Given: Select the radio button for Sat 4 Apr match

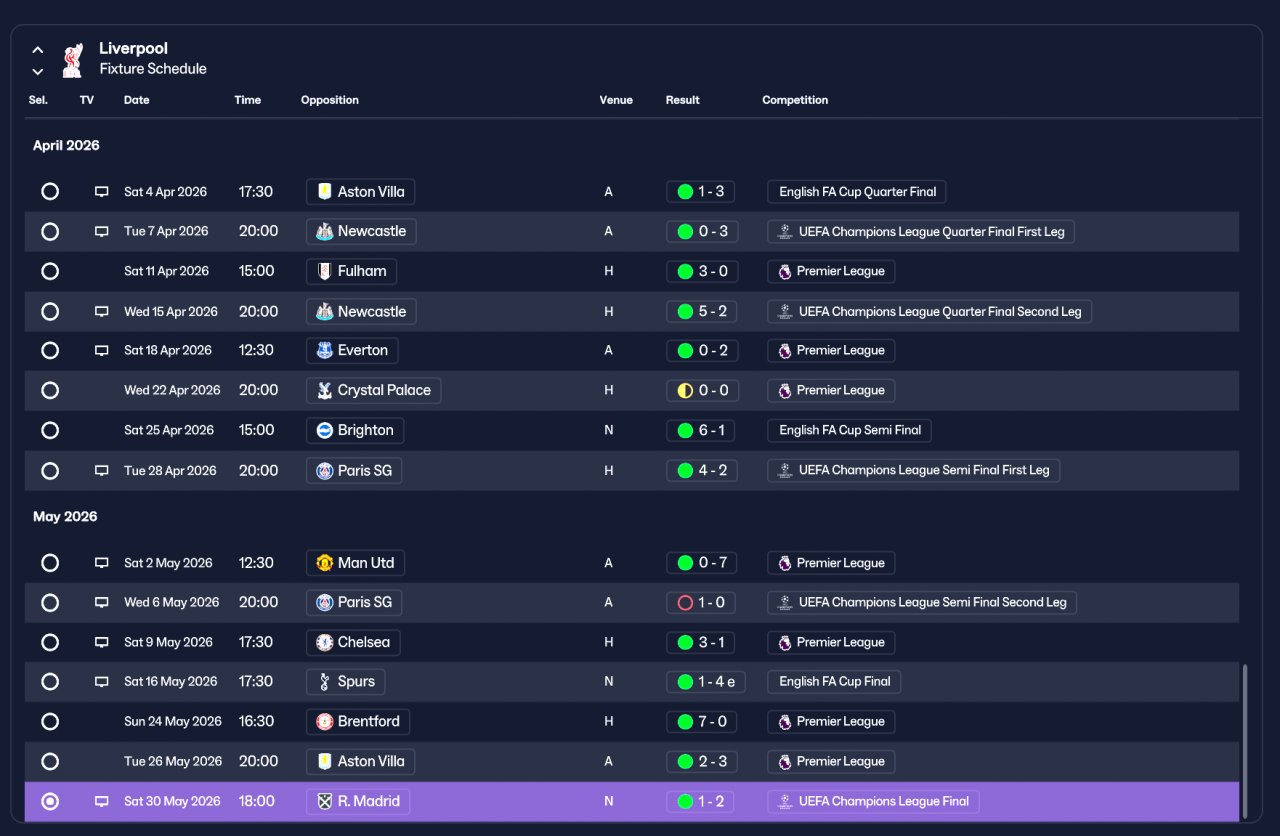Looking at the screenshot, I should 50,191.
